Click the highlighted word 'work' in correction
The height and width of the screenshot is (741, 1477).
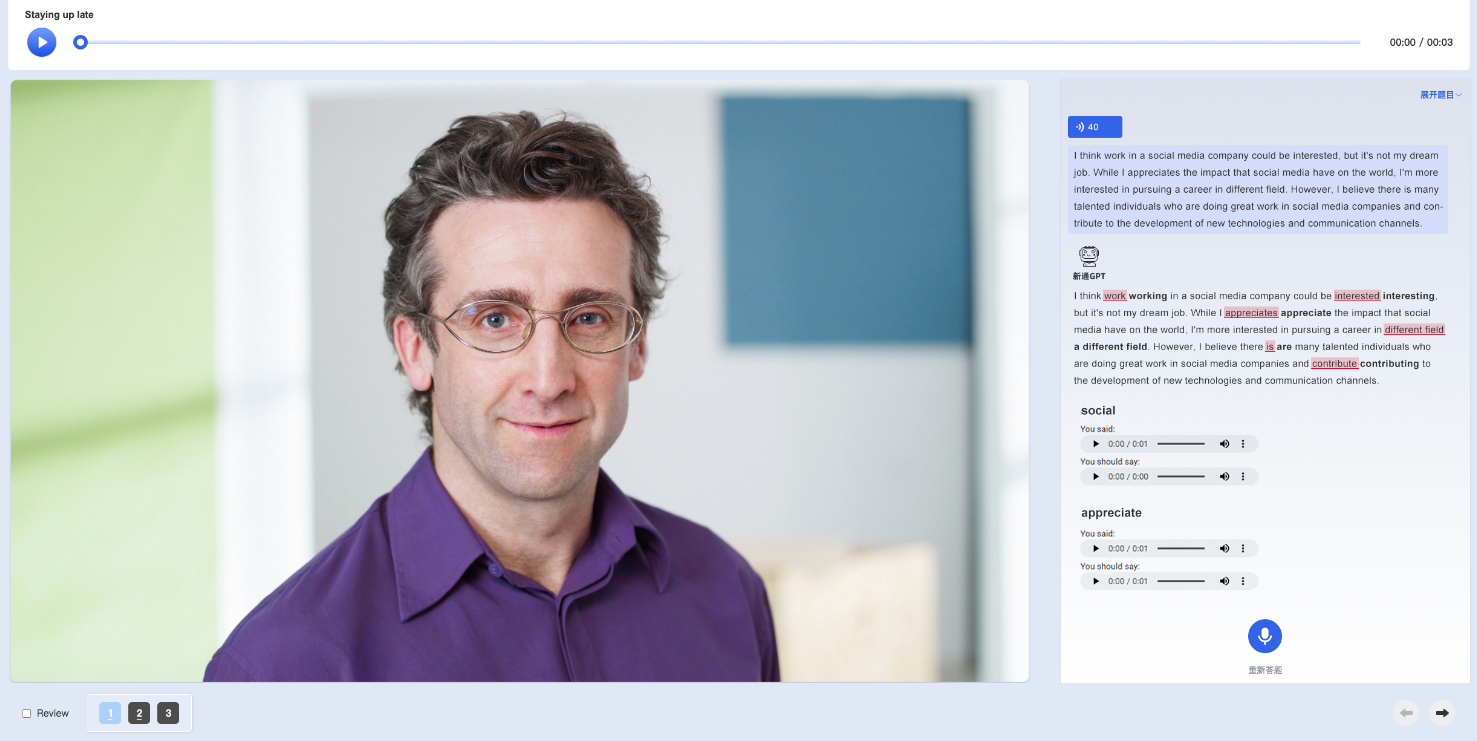pyautogui.click(x=1115, y=296)
